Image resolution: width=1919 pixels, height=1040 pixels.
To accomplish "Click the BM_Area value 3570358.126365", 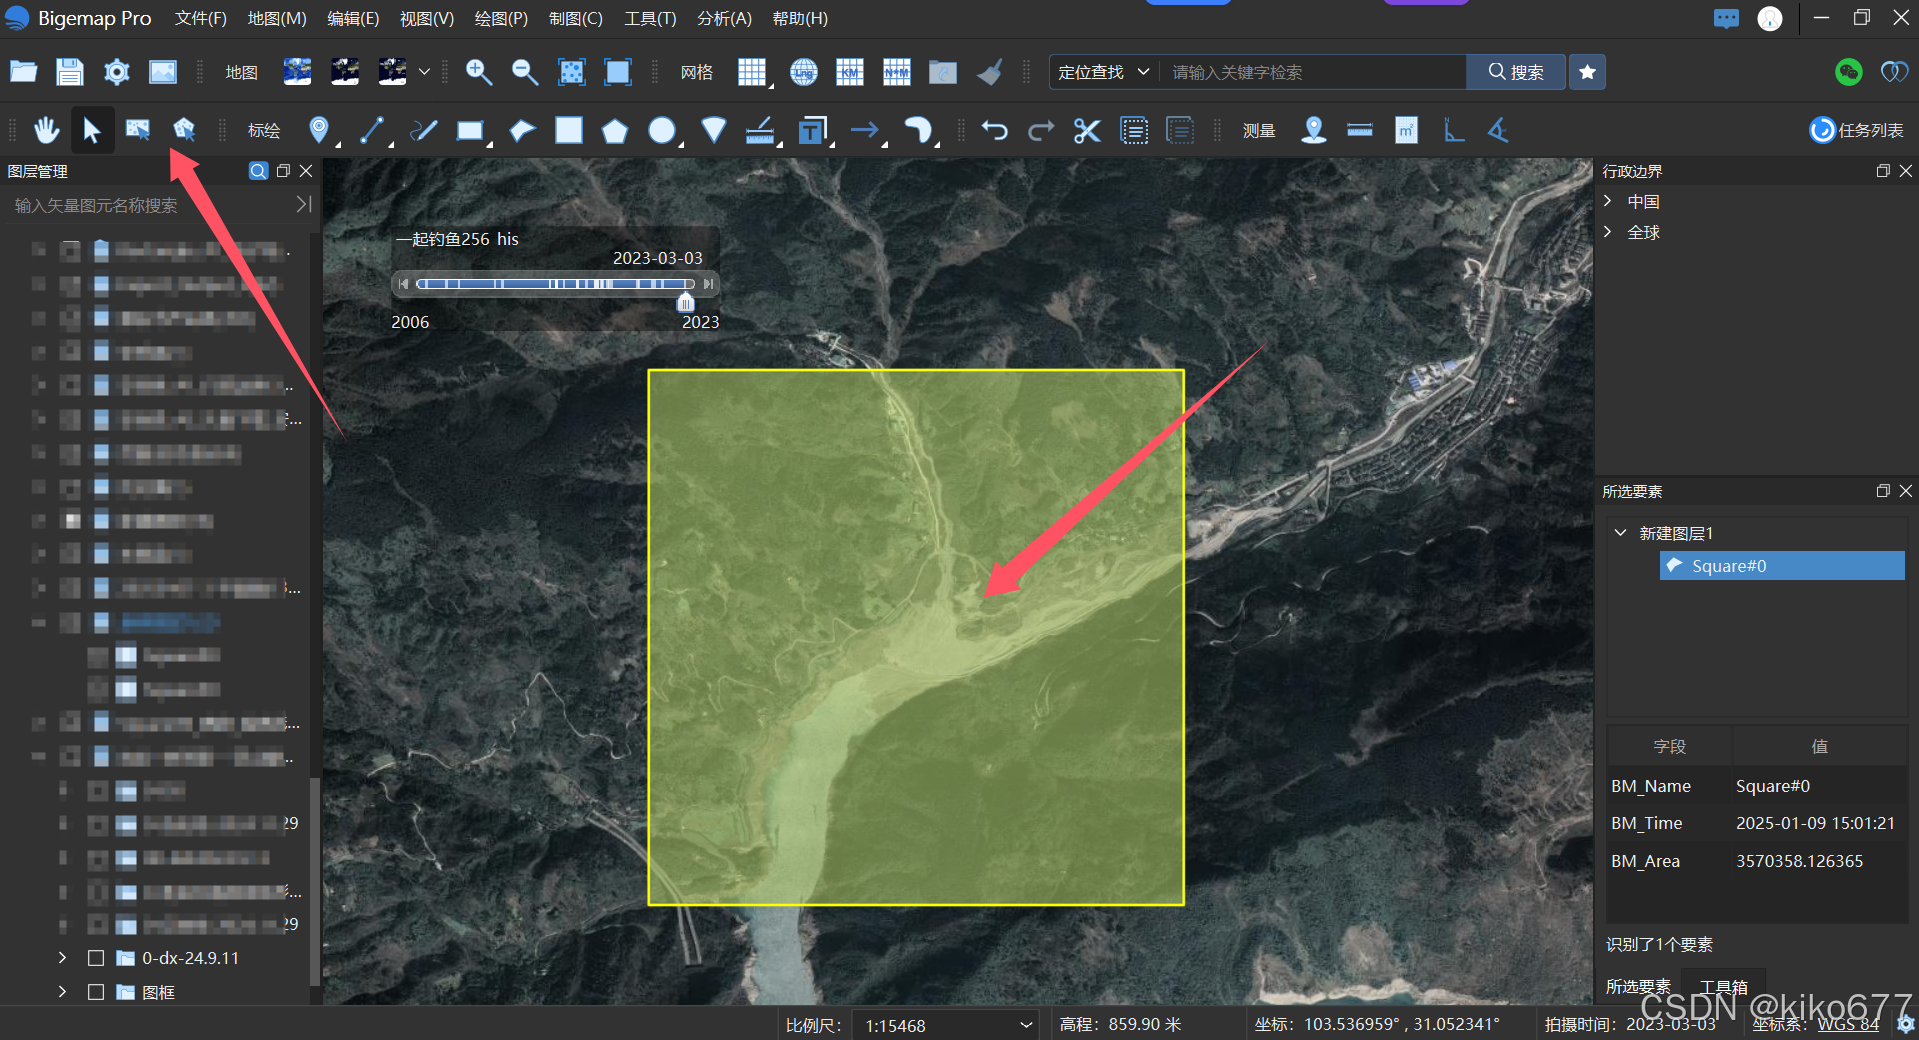I will coord(1799,861).
